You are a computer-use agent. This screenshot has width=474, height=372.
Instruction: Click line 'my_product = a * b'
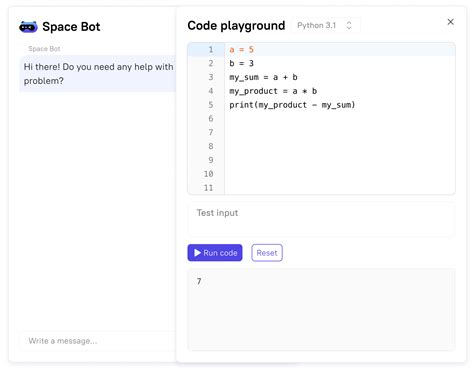pyautogui.click(x=273, y=91)
